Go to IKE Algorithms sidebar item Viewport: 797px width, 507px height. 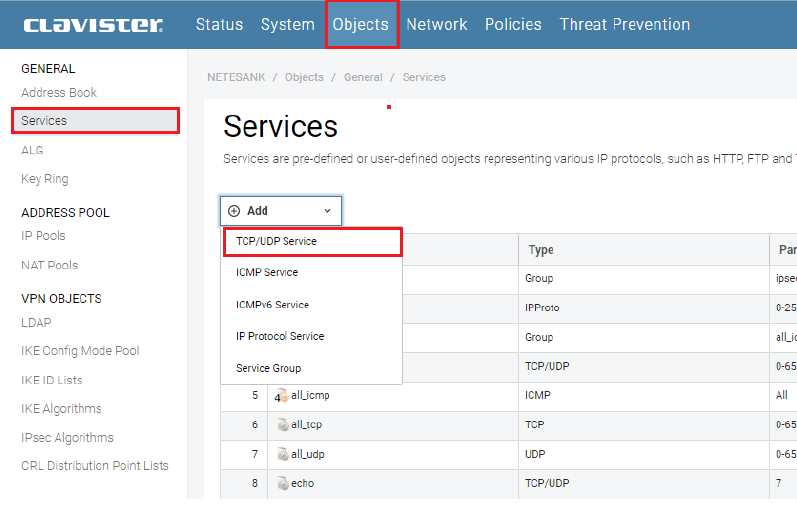[x=61, y=408]
